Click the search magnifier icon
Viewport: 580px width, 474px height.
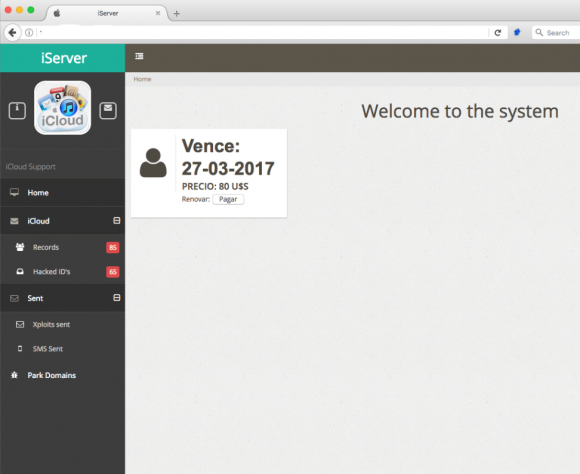click(x=539, y=33)
